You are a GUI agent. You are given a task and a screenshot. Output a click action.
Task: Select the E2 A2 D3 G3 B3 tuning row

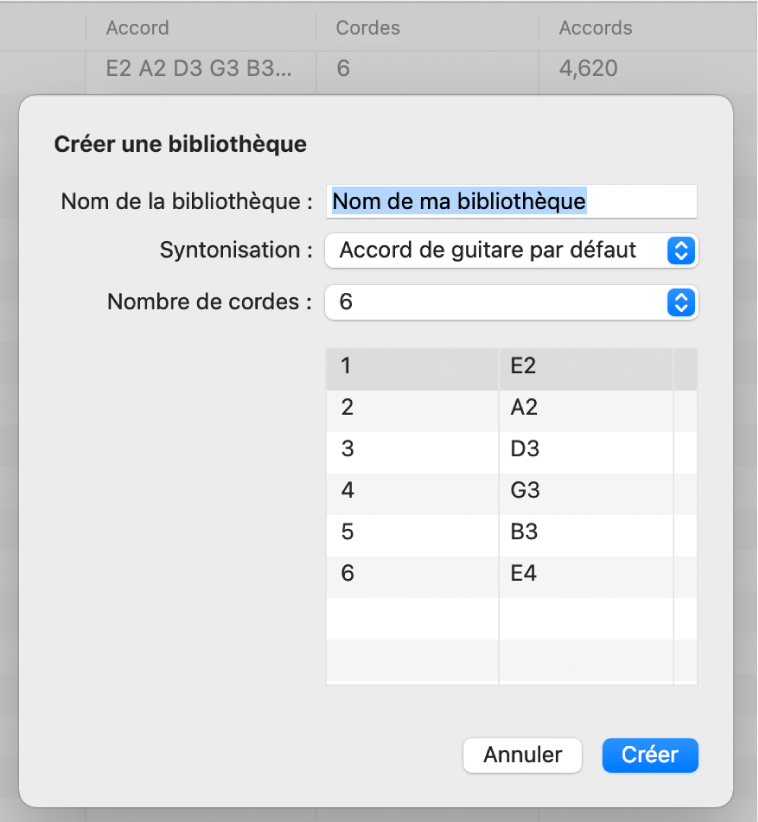pos(185,69)
